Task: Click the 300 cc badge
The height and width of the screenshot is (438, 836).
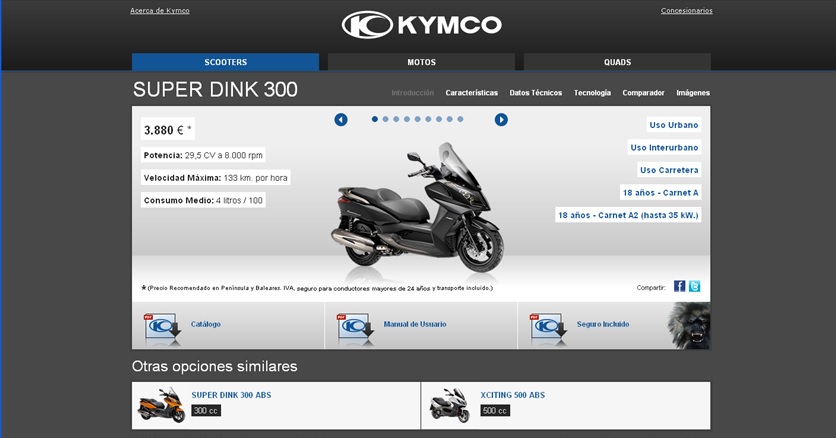Action: click(206, 410)
